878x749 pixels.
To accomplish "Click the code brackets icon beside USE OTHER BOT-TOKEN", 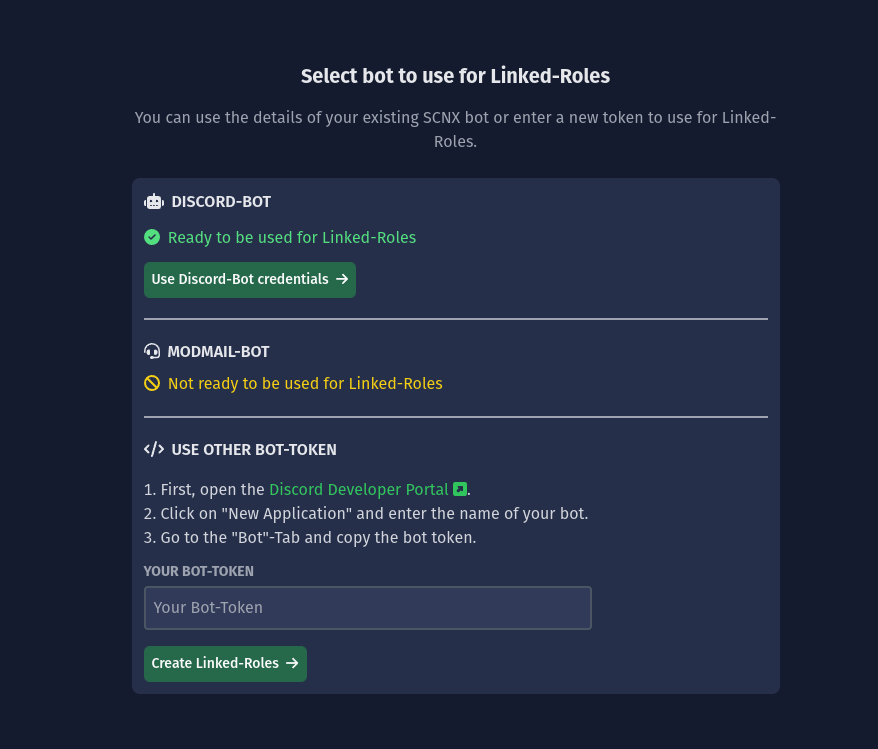I will (x=154, y=449).
